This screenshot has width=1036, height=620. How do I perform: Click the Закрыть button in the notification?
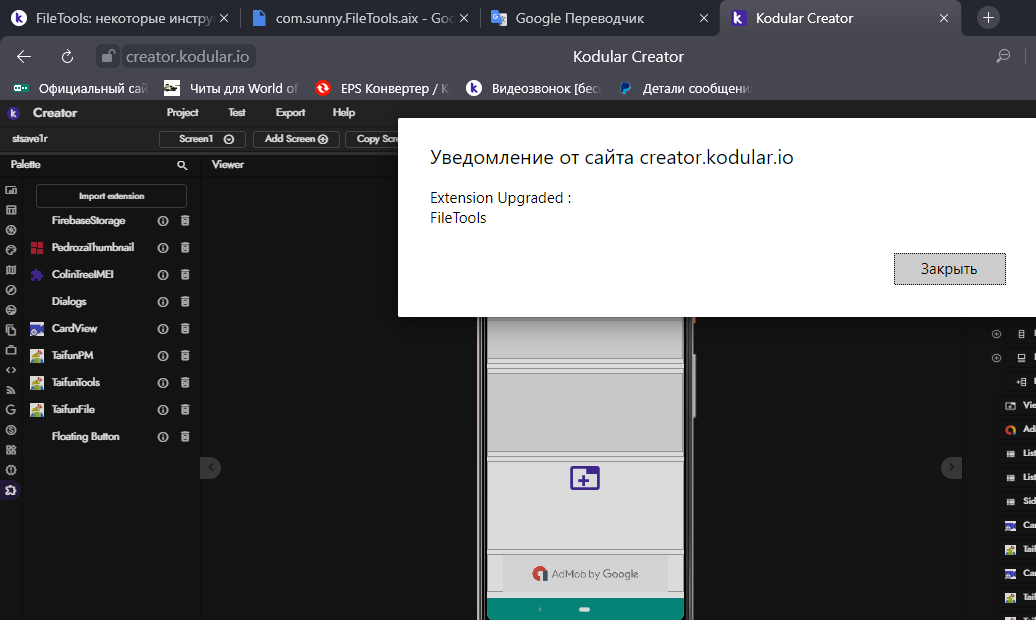pos(949,269)
